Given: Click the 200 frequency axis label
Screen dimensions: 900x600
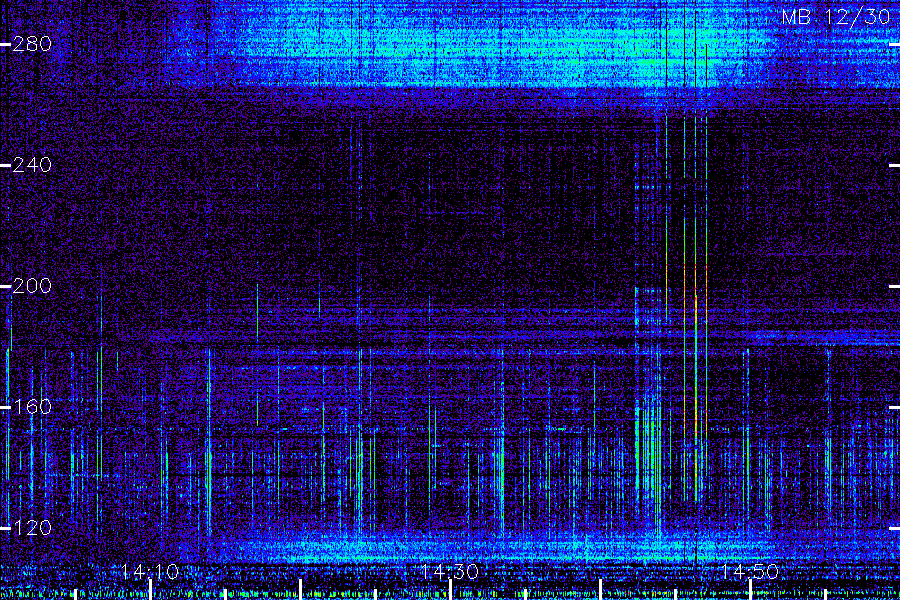Looking at the screenshot, I should click(x=32, y=286).
